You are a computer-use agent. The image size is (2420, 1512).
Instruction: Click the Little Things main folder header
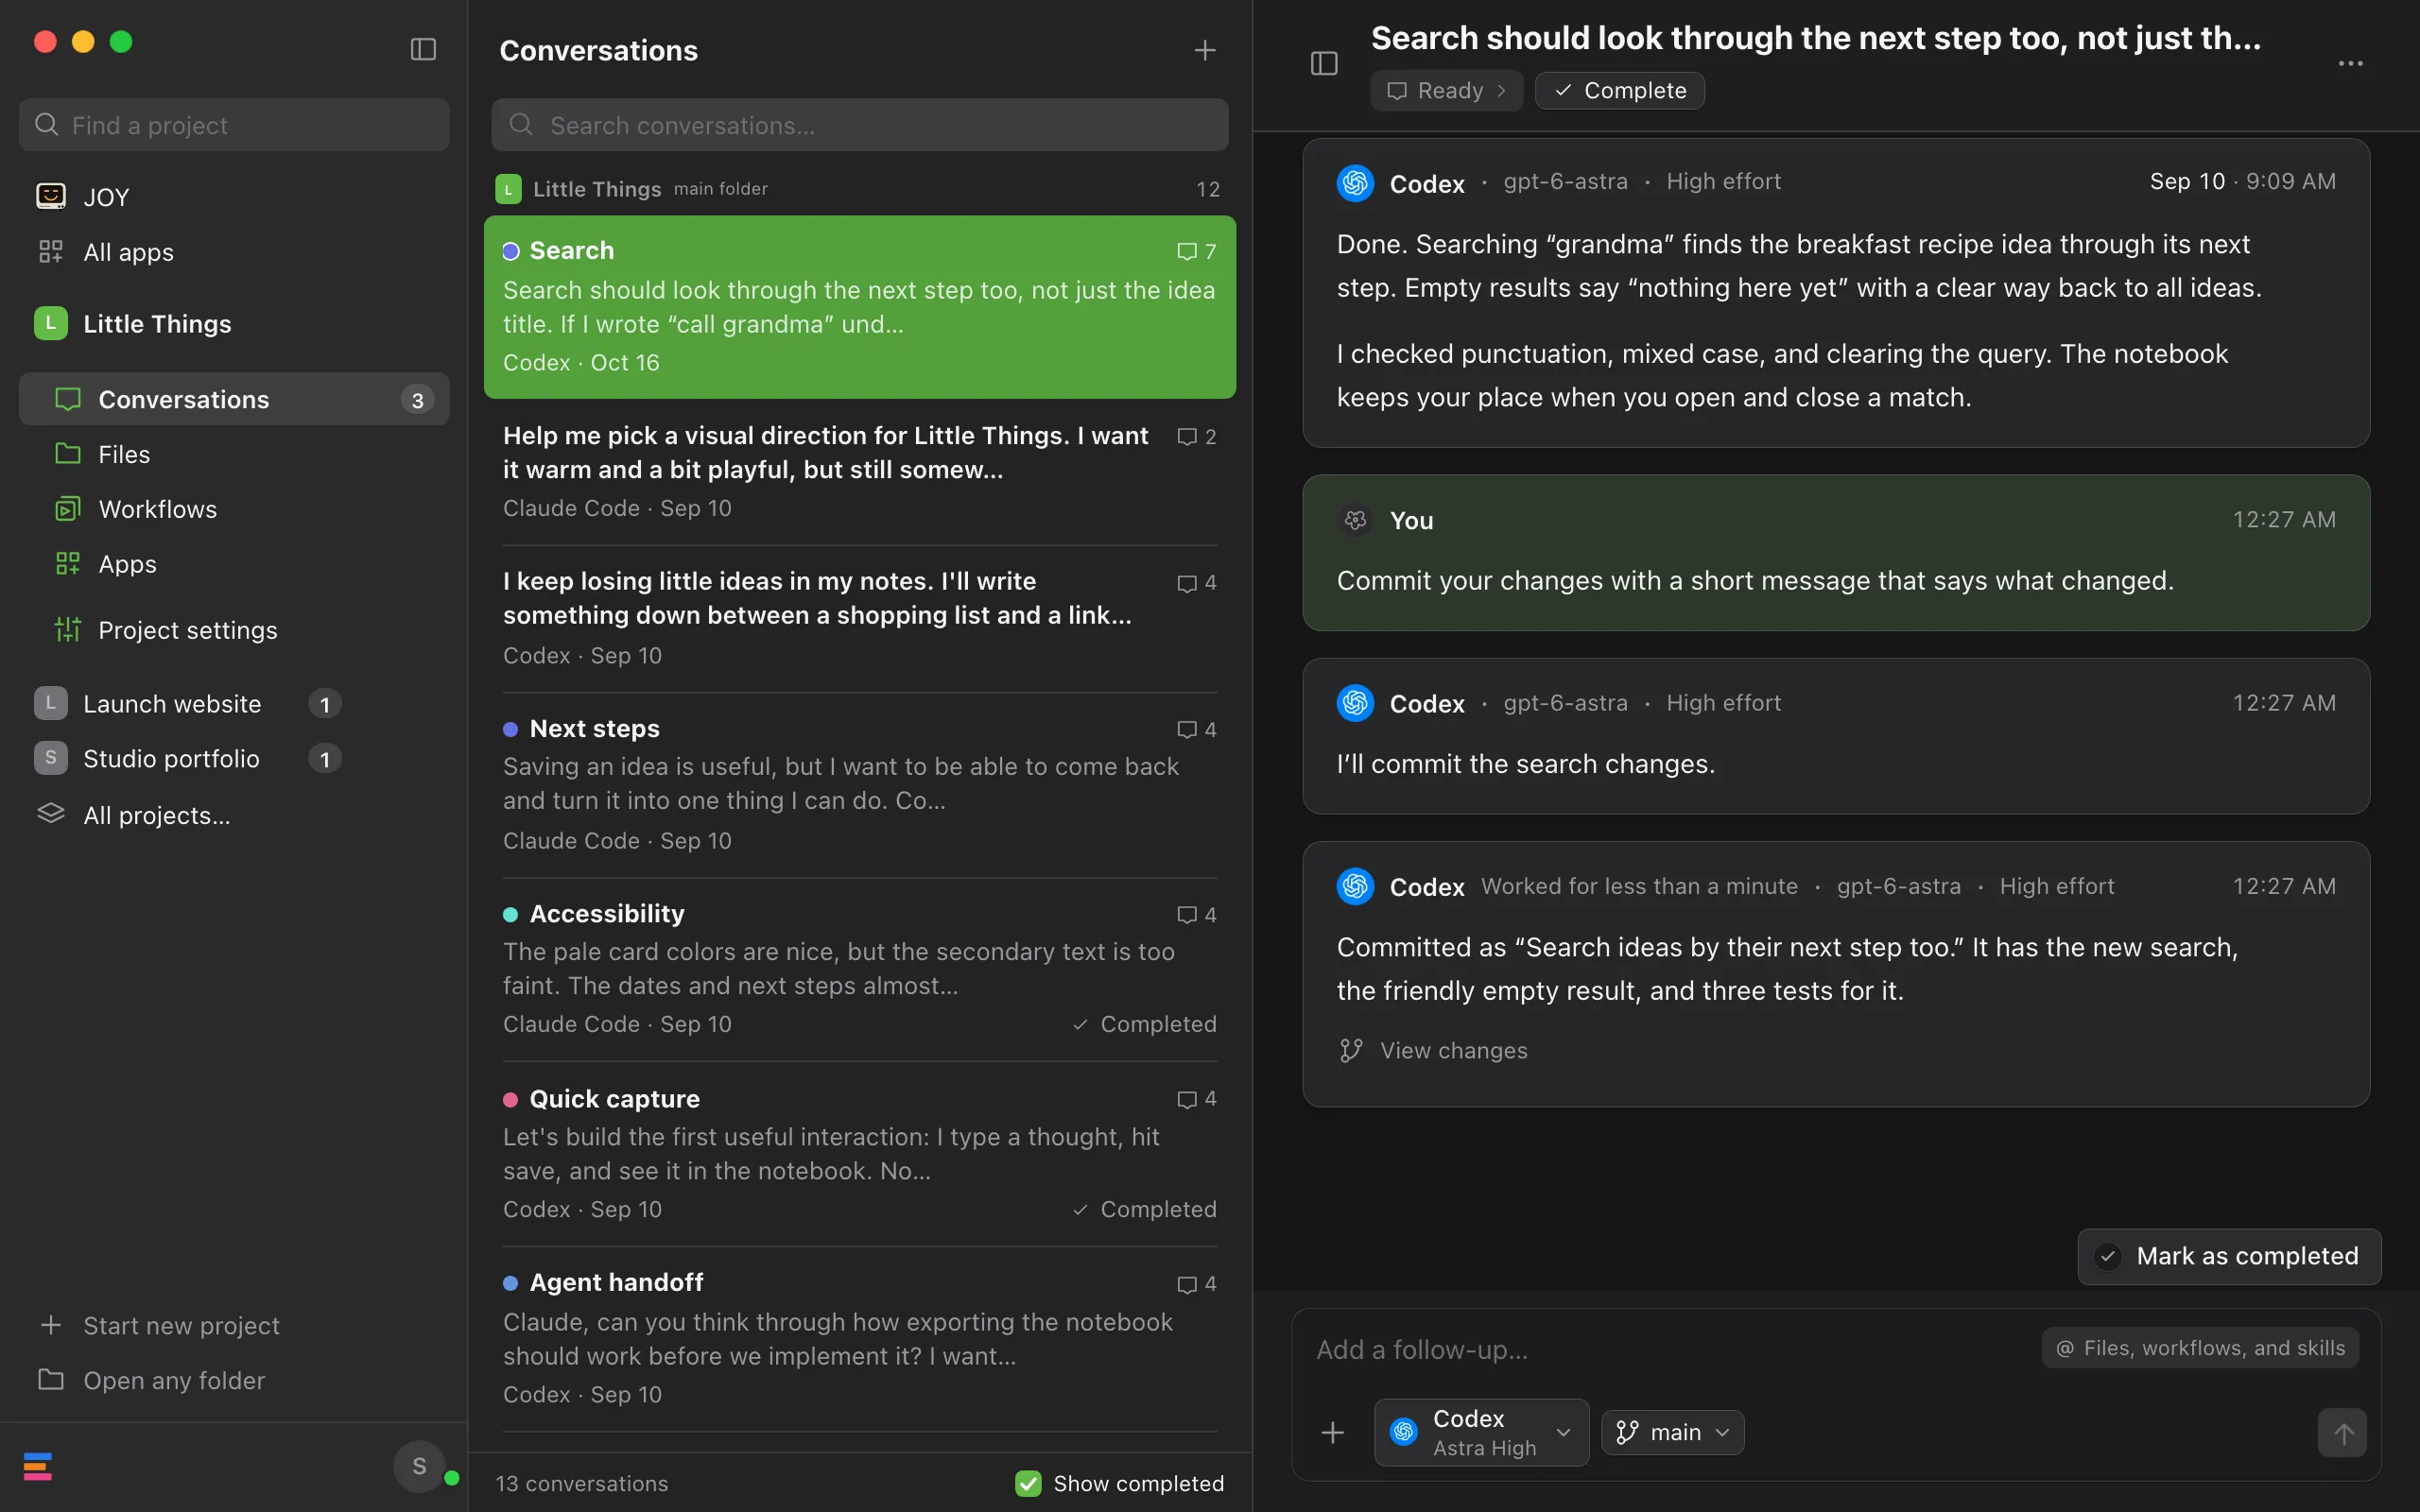[x=860, y=189]
